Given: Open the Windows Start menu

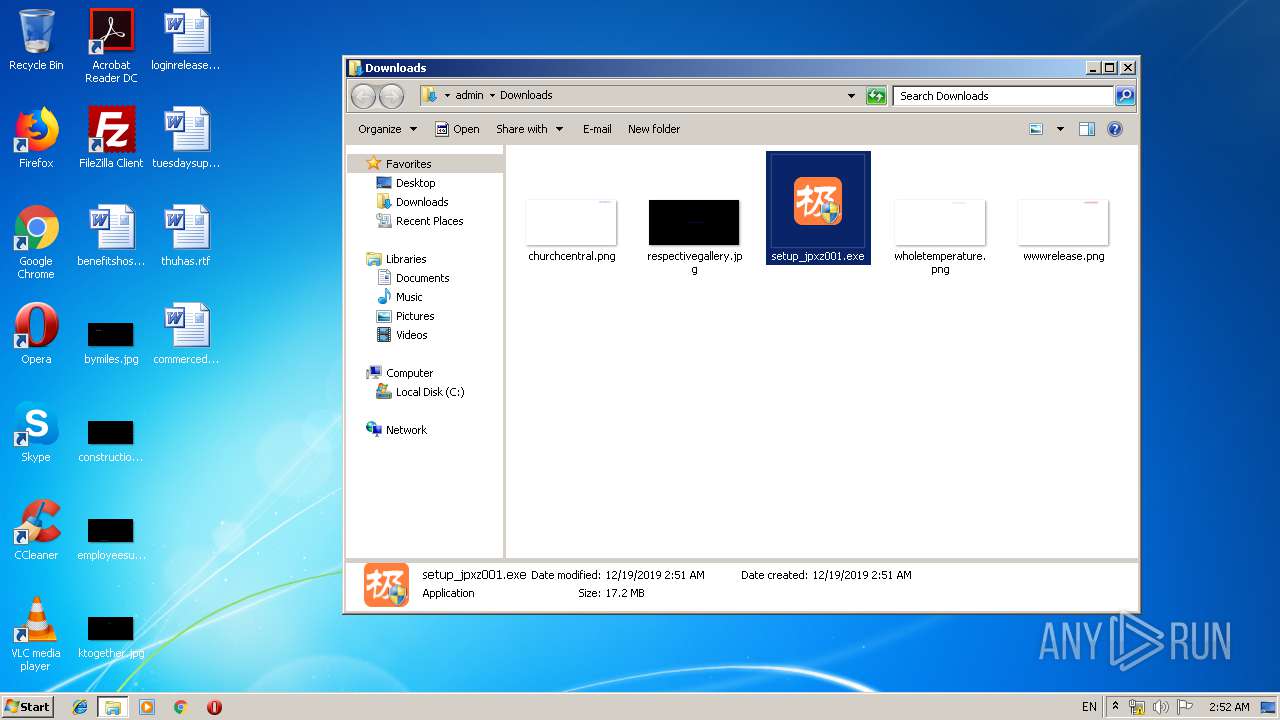Looking at the screenshot, I should pos(27,706).
